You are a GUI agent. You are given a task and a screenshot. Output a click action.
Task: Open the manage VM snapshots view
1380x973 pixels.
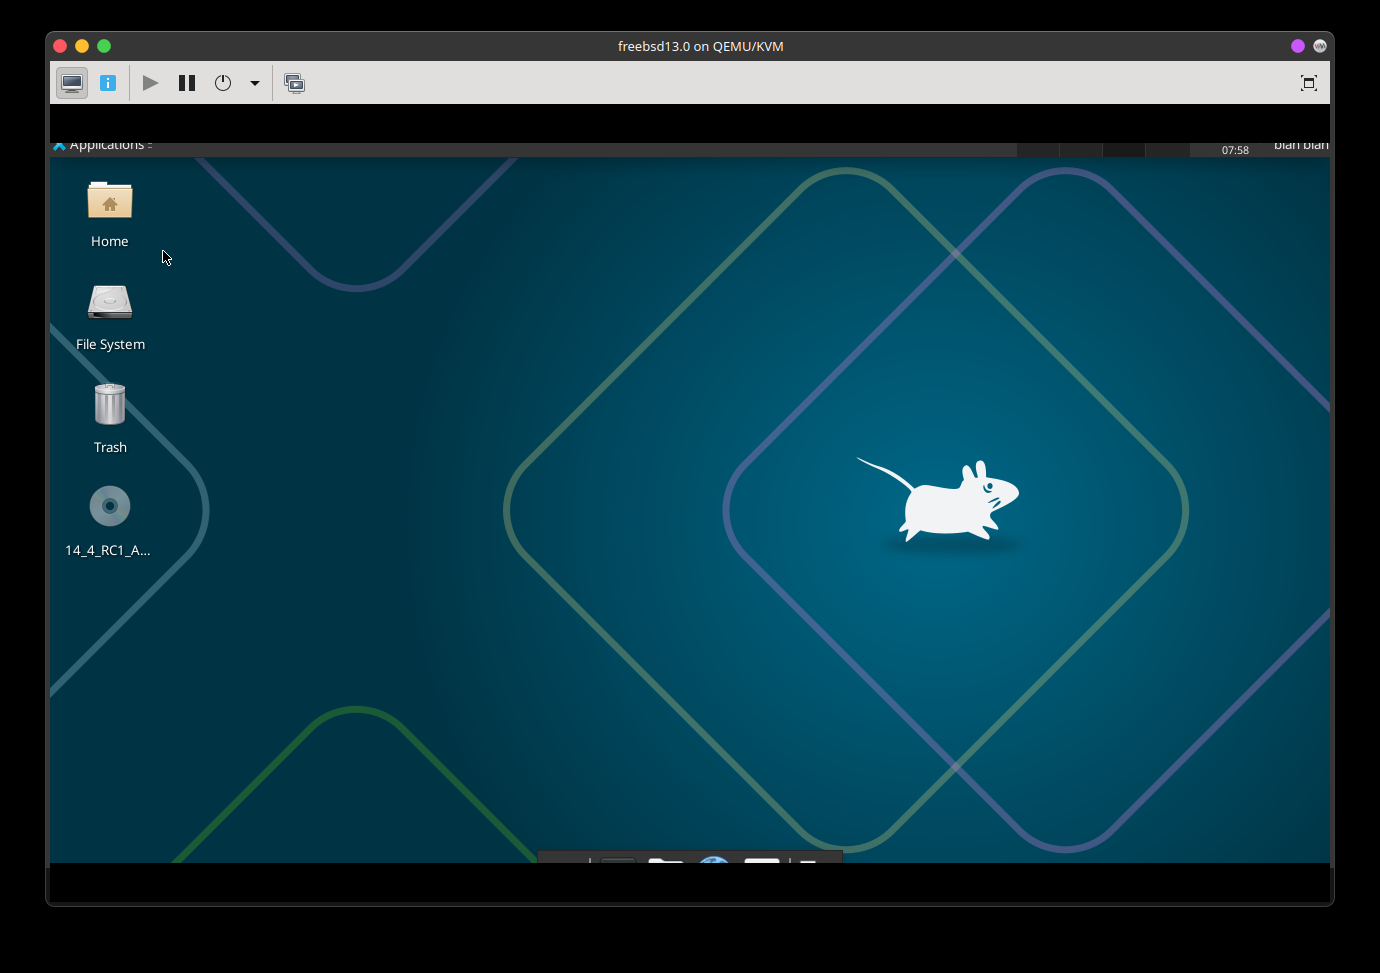294,83
